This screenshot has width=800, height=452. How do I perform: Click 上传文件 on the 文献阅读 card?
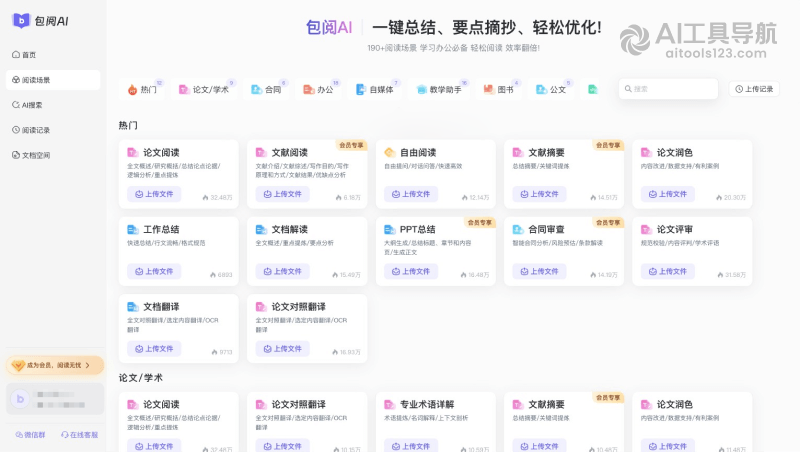[283, 194]
